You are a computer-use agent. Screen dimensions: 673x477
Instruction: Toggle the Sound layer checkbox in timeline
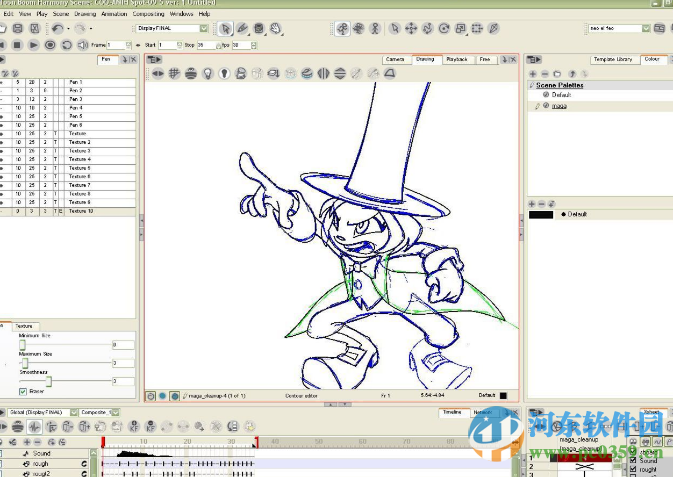pos(0,454)
